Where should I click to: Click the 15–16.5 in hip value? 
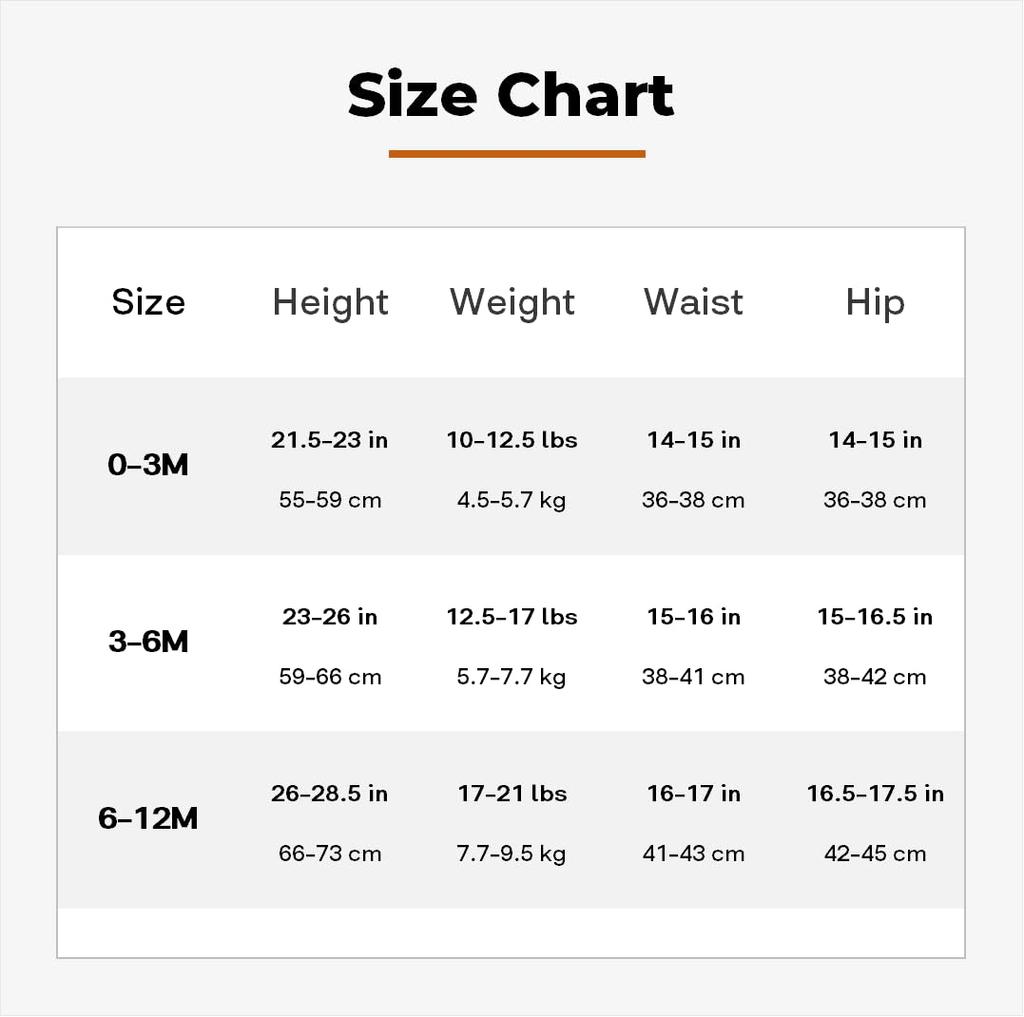click(x=875, y=617)
